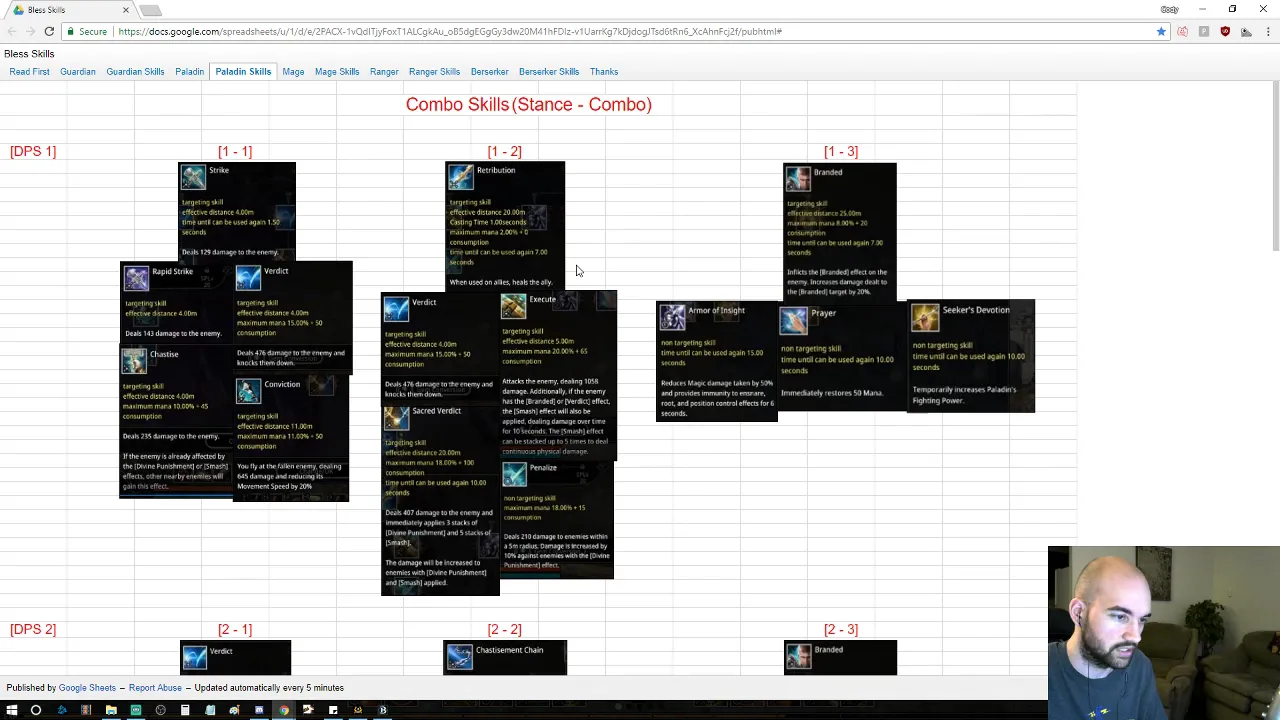Image resolution: width=1280 pixels, height=720 pixels.
Task: Switch to Chrome in the taskbar
Action: point(284,711)
